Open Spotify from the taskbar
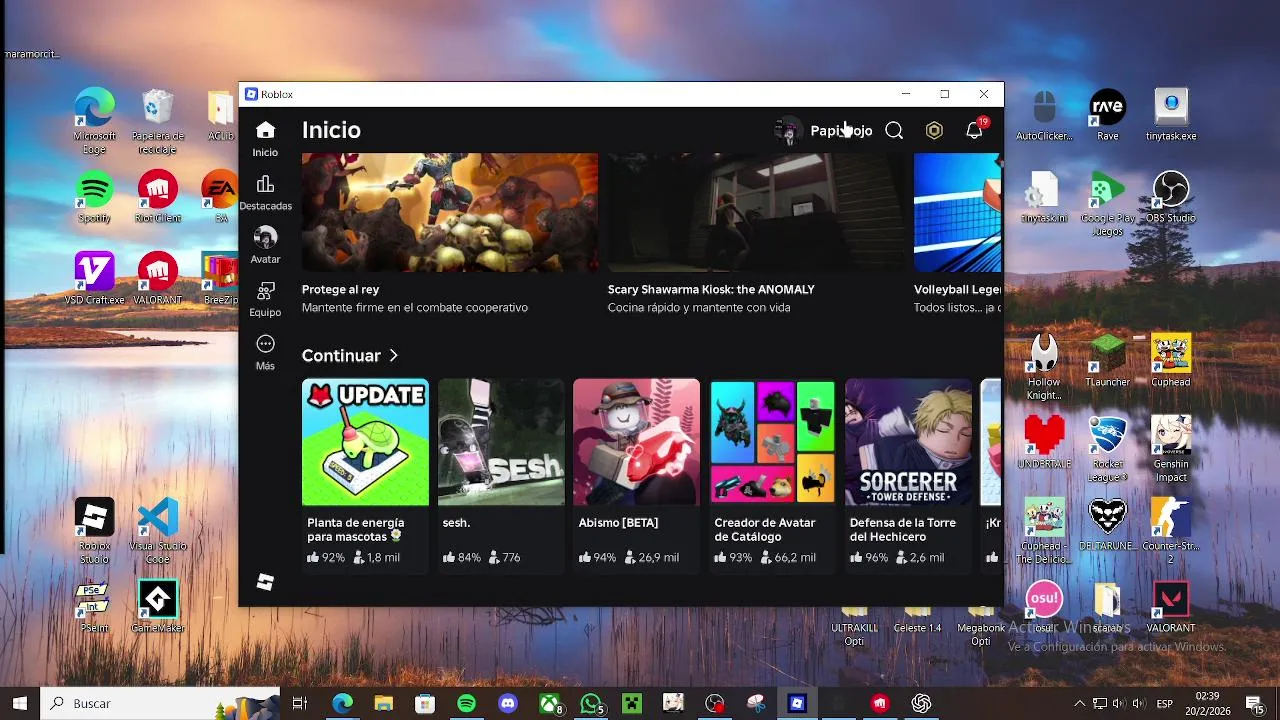Image resolution: width=1280 pixels, height=720 pixels. coord(467,703)
